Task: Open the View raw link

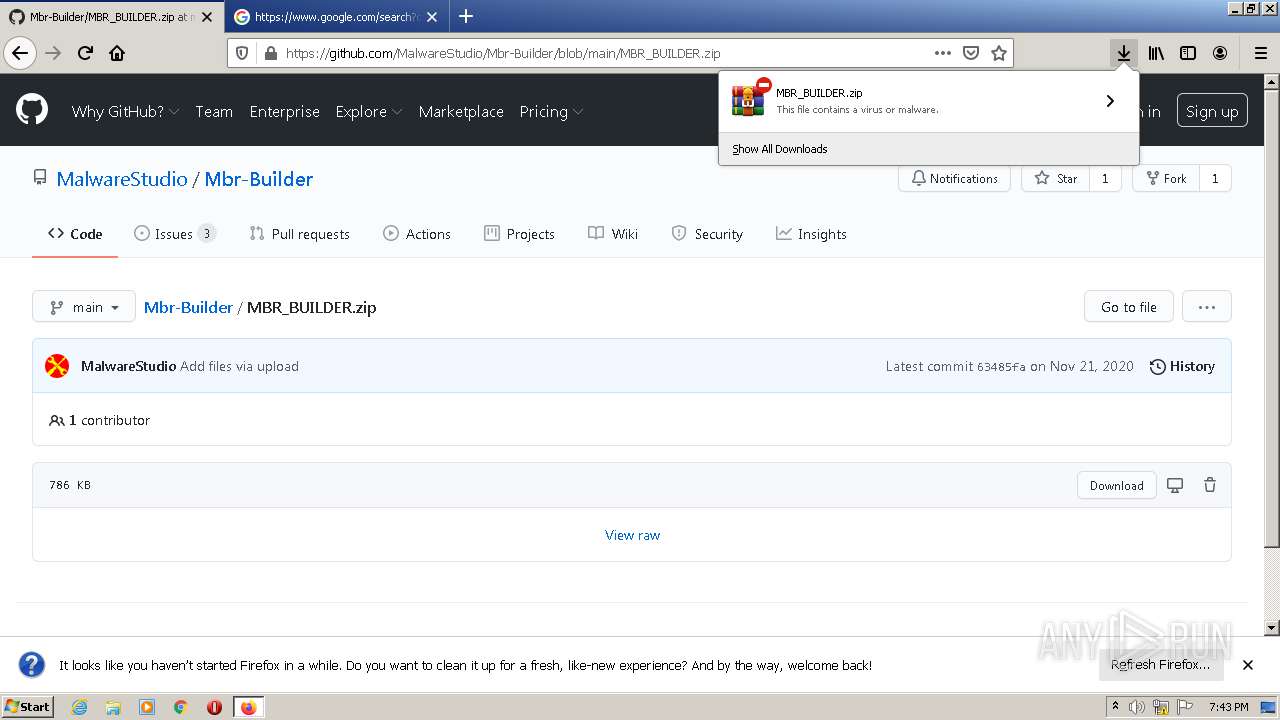Action: click(632, 535)
